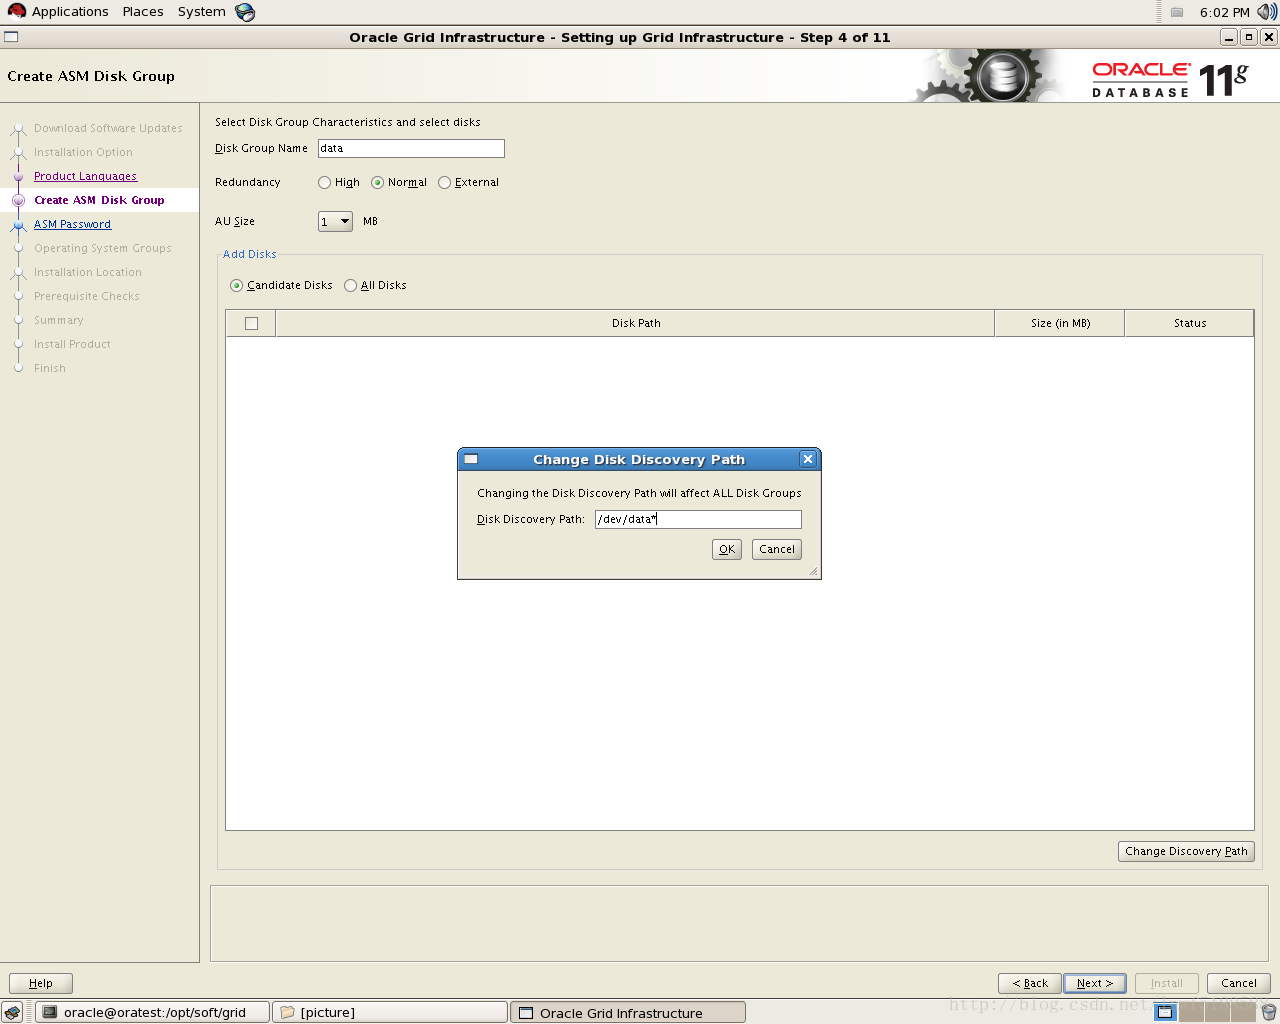This screenshot has height=1024, width=1280.
Task: Click the Summary step in sidebar
Action: pos(58,320)
